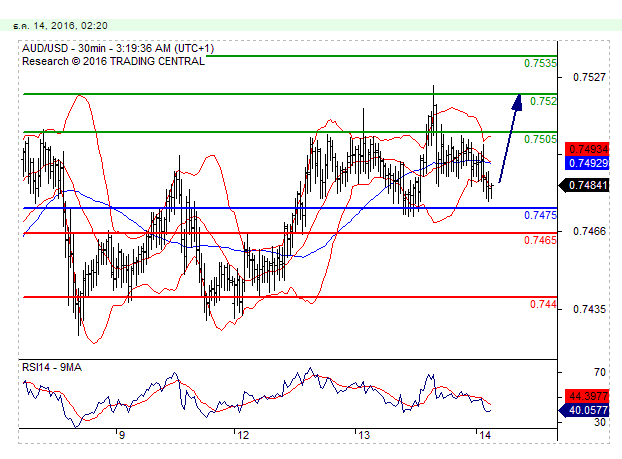This screenshot has width=622, height=459.
Task: Click the red 44.3977 RSI value tag
Action: click(x=587, y=396)
